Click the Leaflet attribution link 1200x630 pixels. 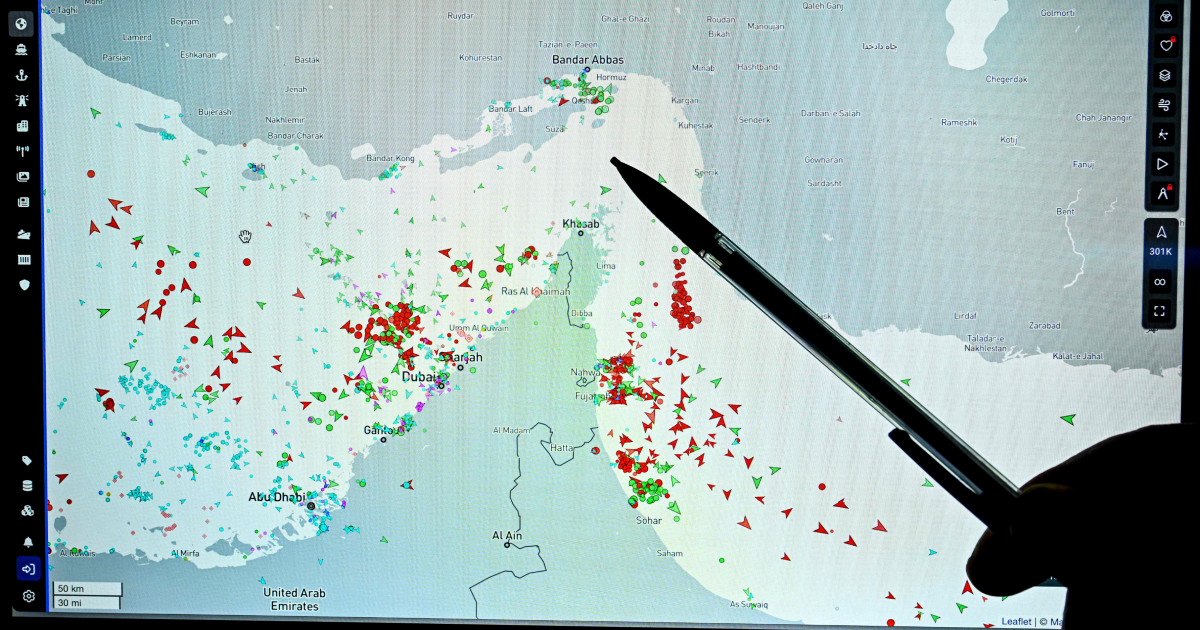point(1016,621)
